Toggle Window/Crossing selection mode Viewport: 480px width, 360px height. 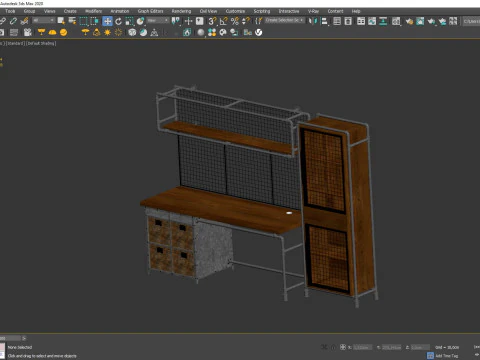pyautogui.click(x=94, y=21)
